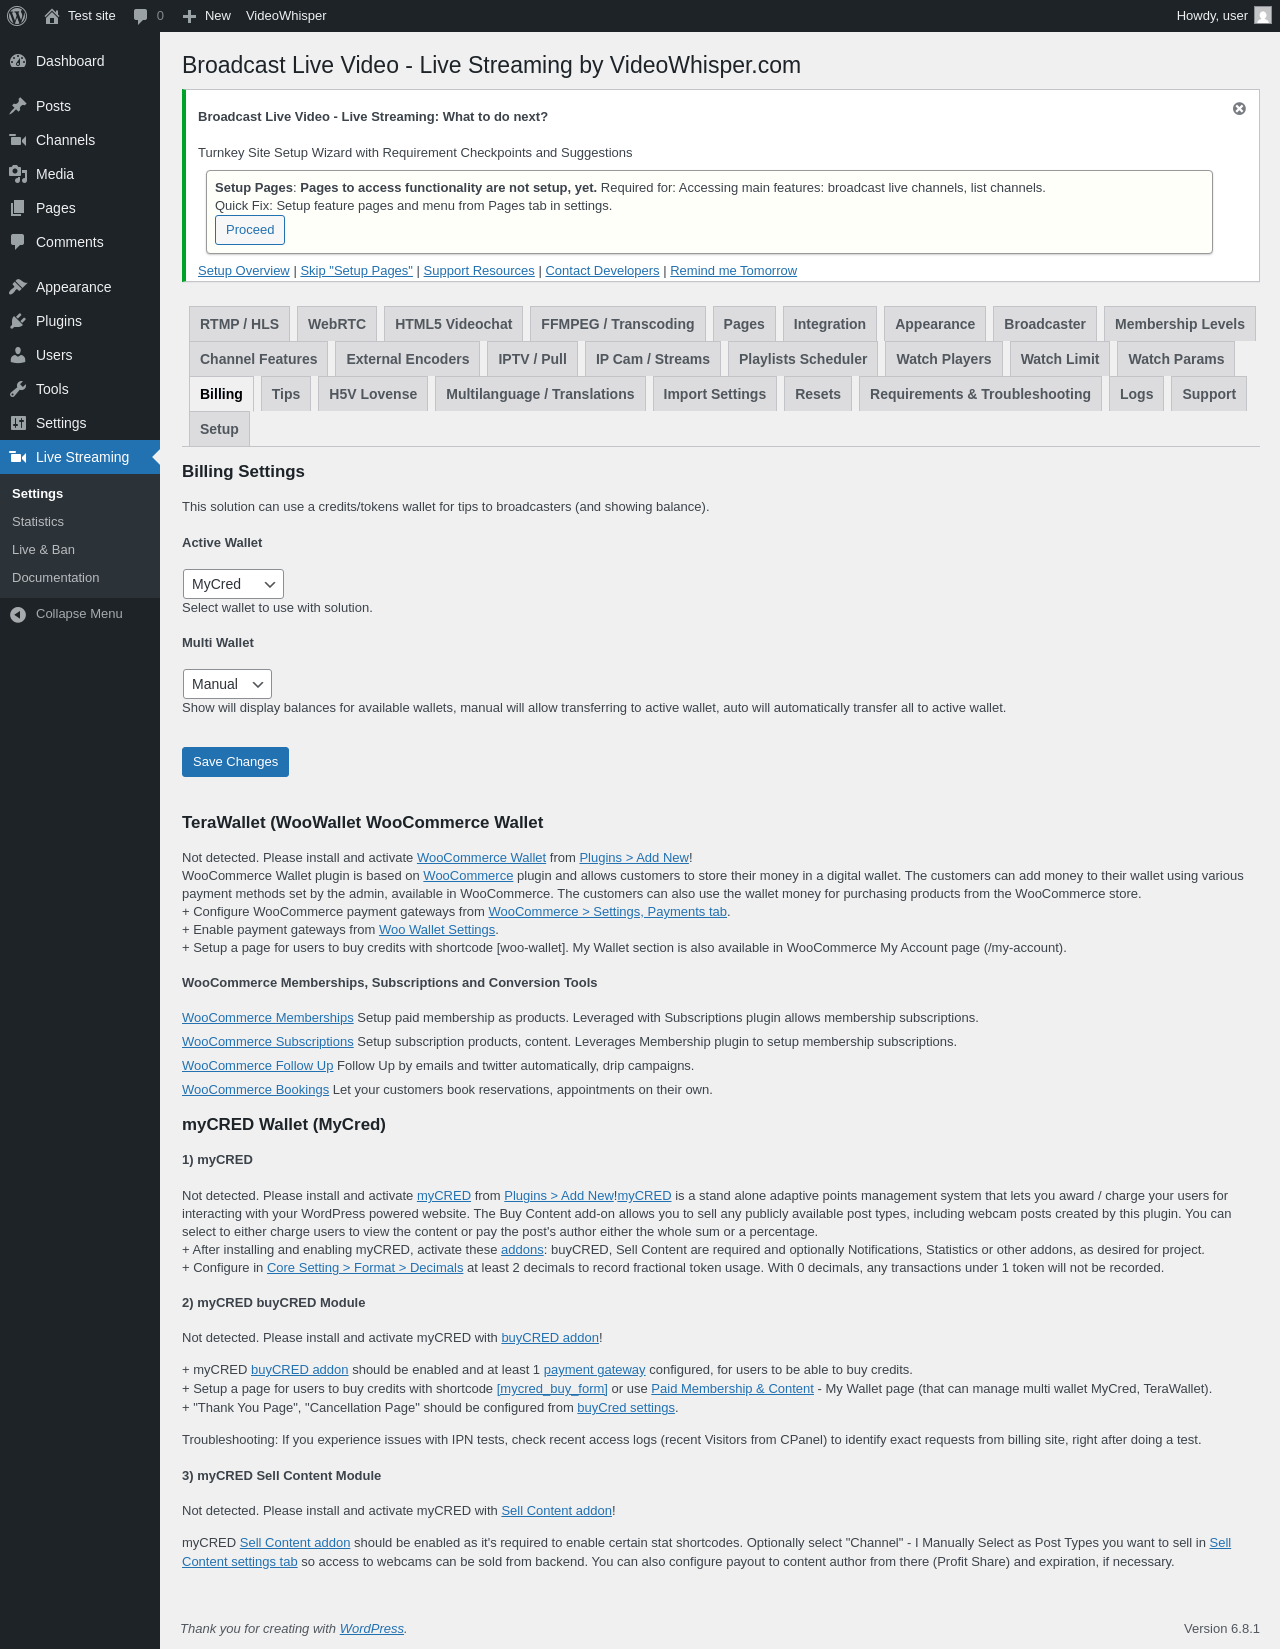Open the WordPress logo menu
This screenshot has width=1280, height=1649.
point(17,16)
